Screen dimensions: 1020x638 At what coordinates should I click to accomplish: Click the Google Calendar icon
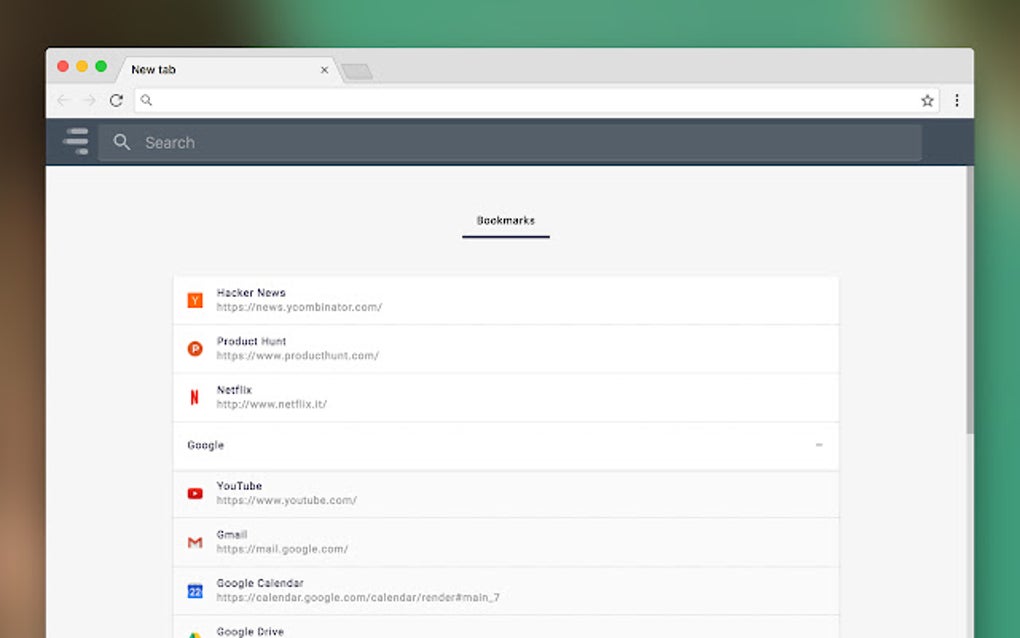click(194, 590)
